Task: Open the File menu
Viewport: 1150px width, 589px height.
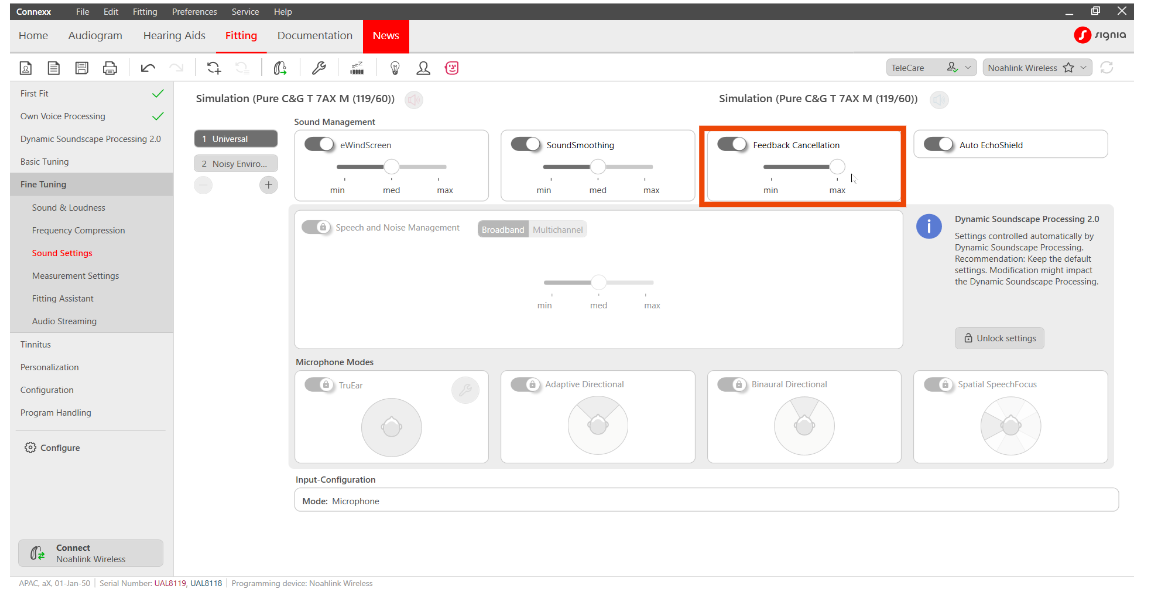Action: click(x=83, y=12)
